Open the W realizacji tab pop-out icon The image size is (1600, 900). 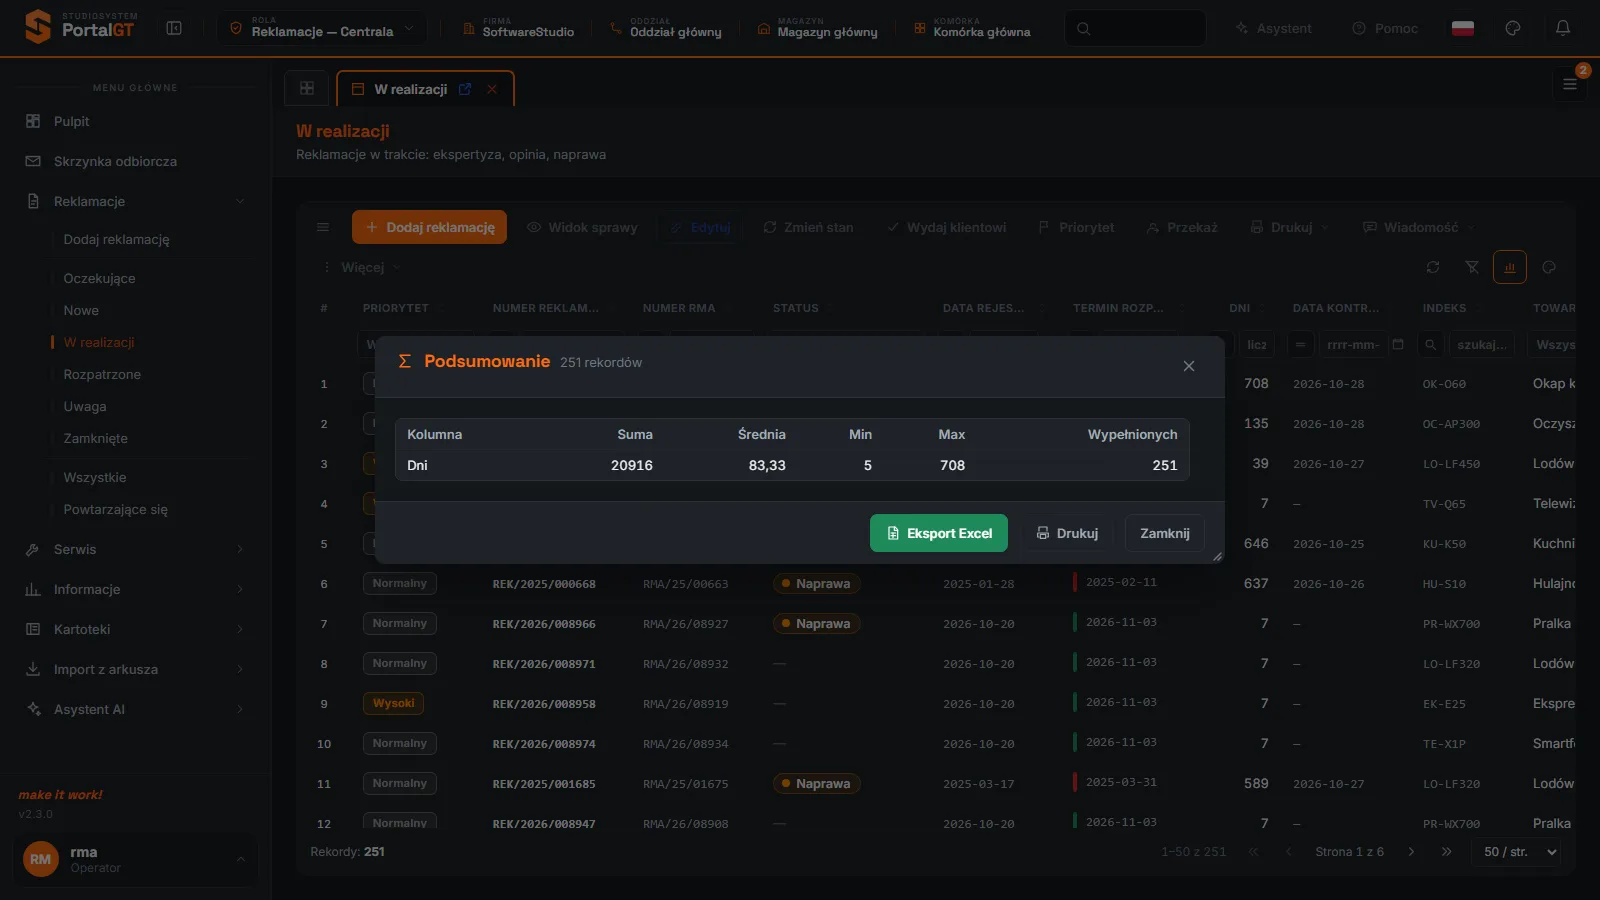pyautogui.click(x=465, y=89)
